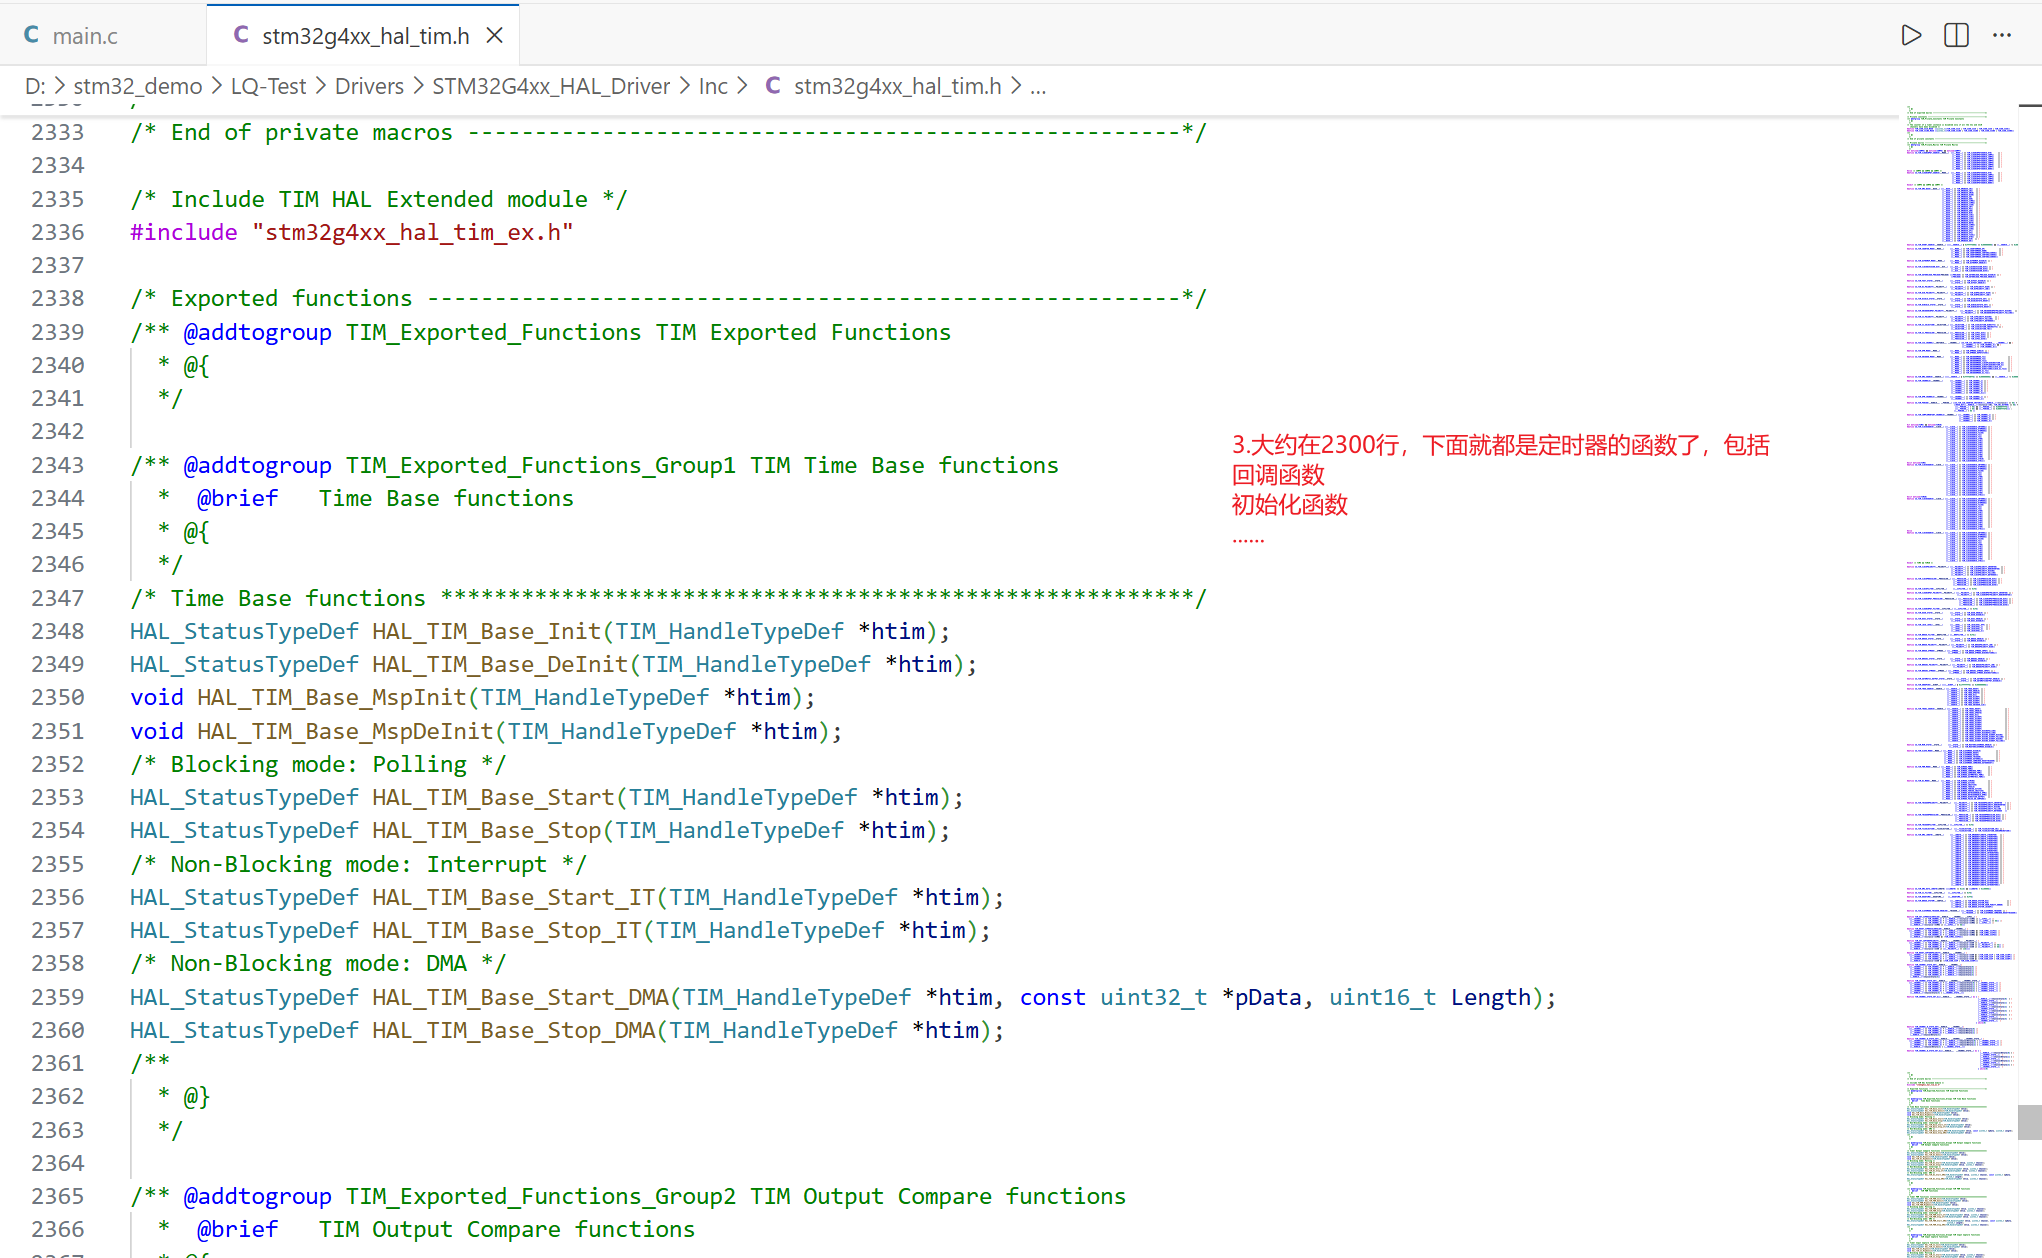Expand the Drivers breadcrumb segment
The image size is (2042, 1258).
(x=369, y=86)
